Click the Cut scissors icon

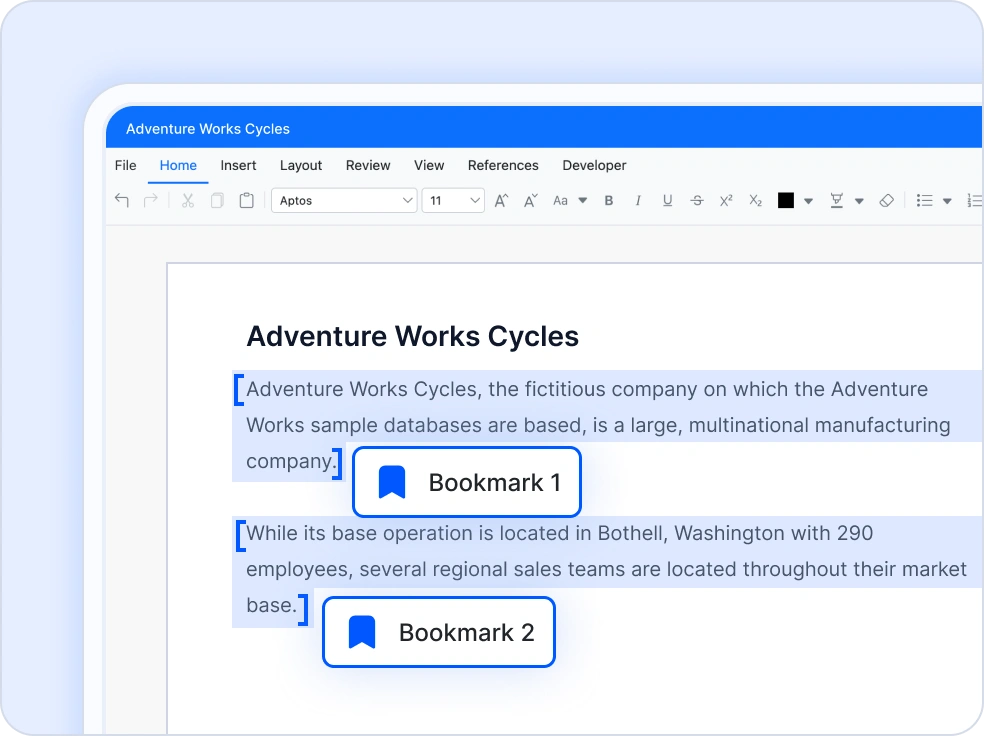[x=187, y=201]
